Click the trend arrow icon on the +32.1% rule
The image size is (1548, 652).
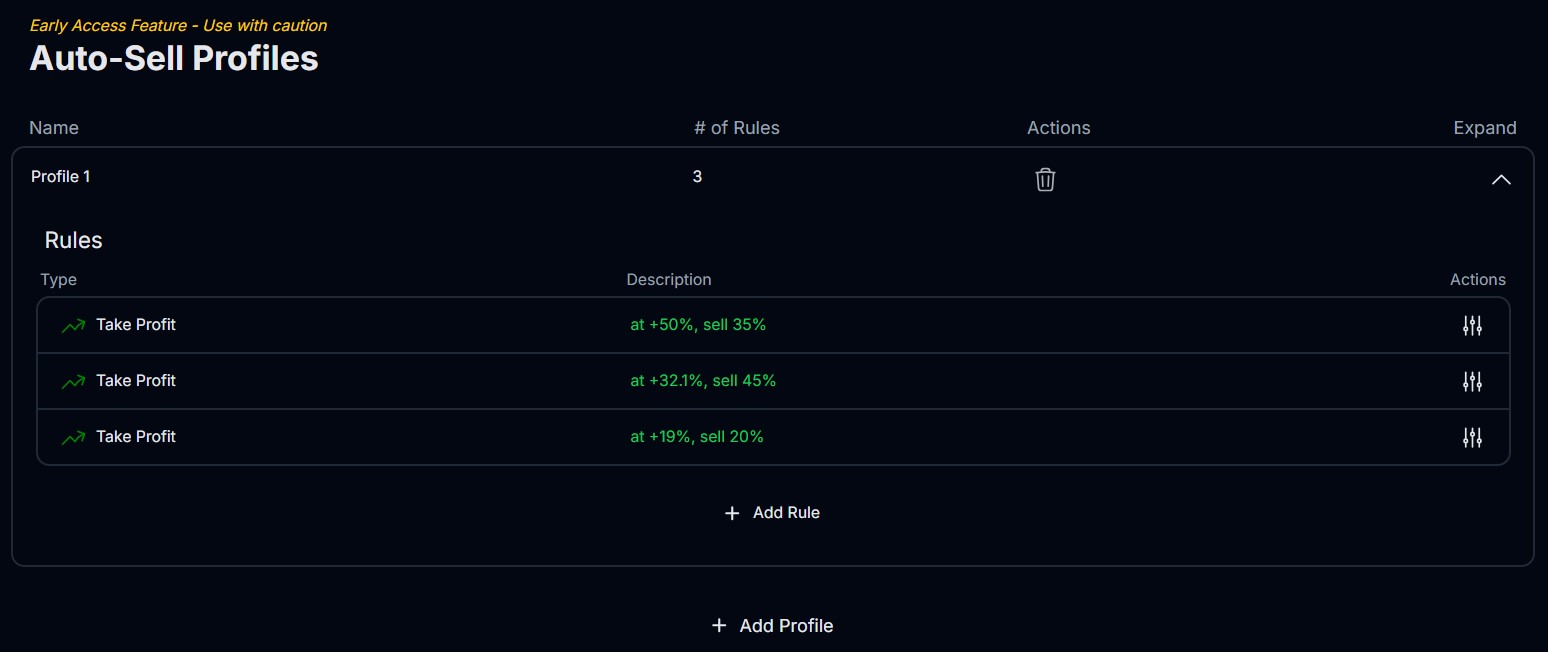click(73, 381)
